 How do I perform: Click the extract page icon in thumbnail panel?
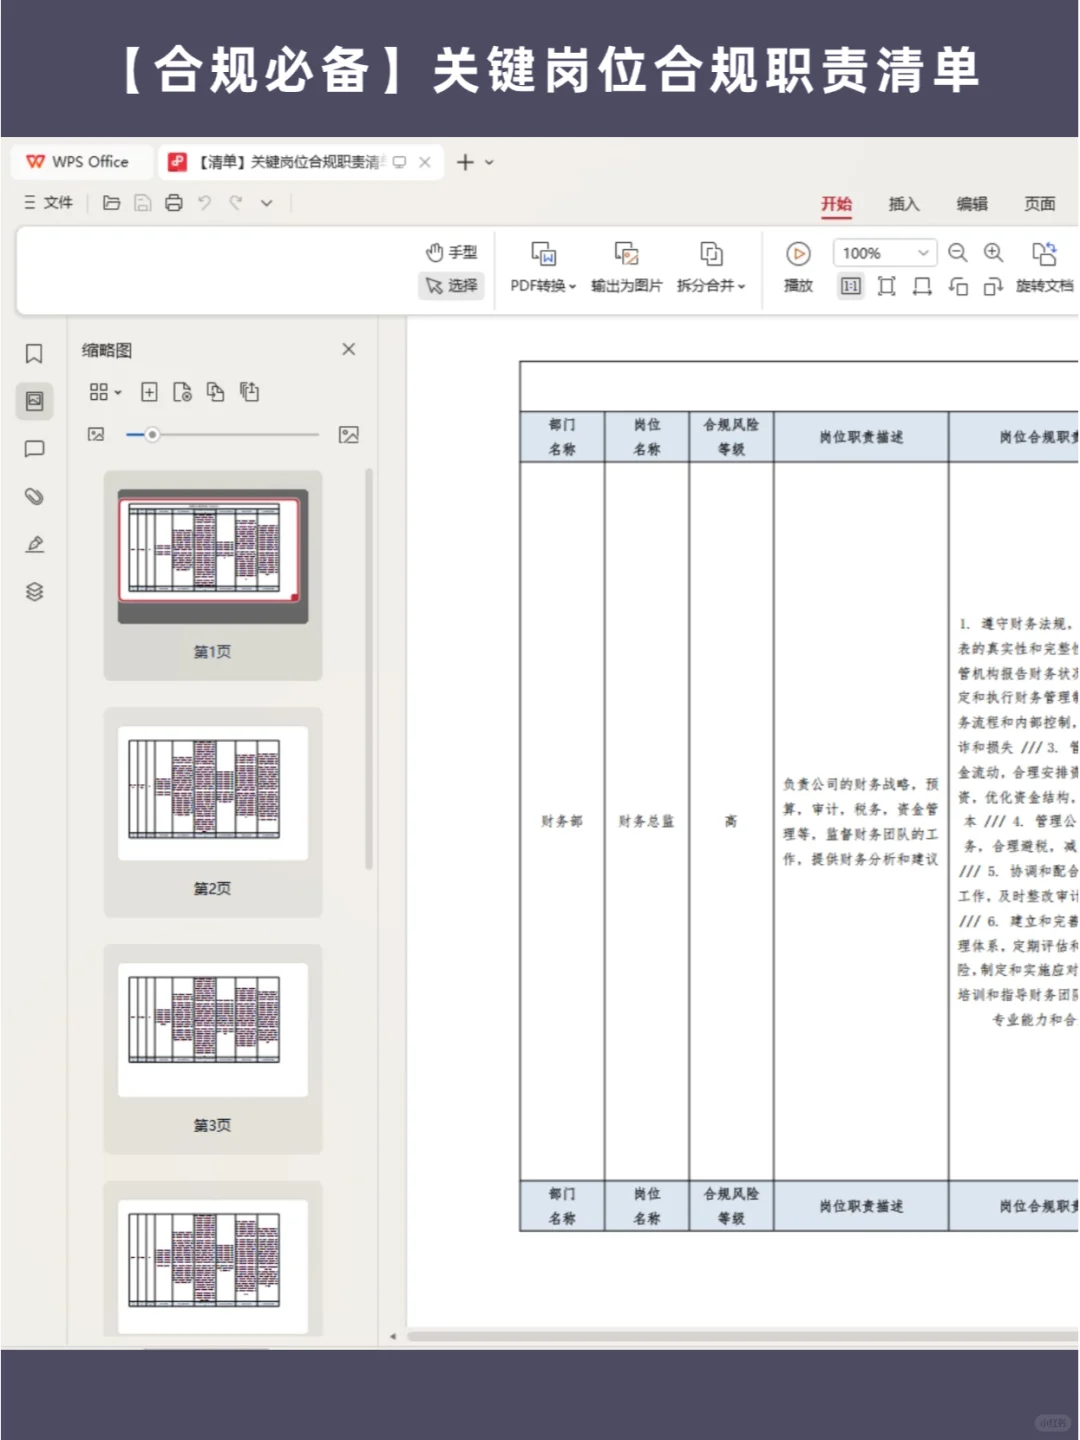[x=182, y=392]
